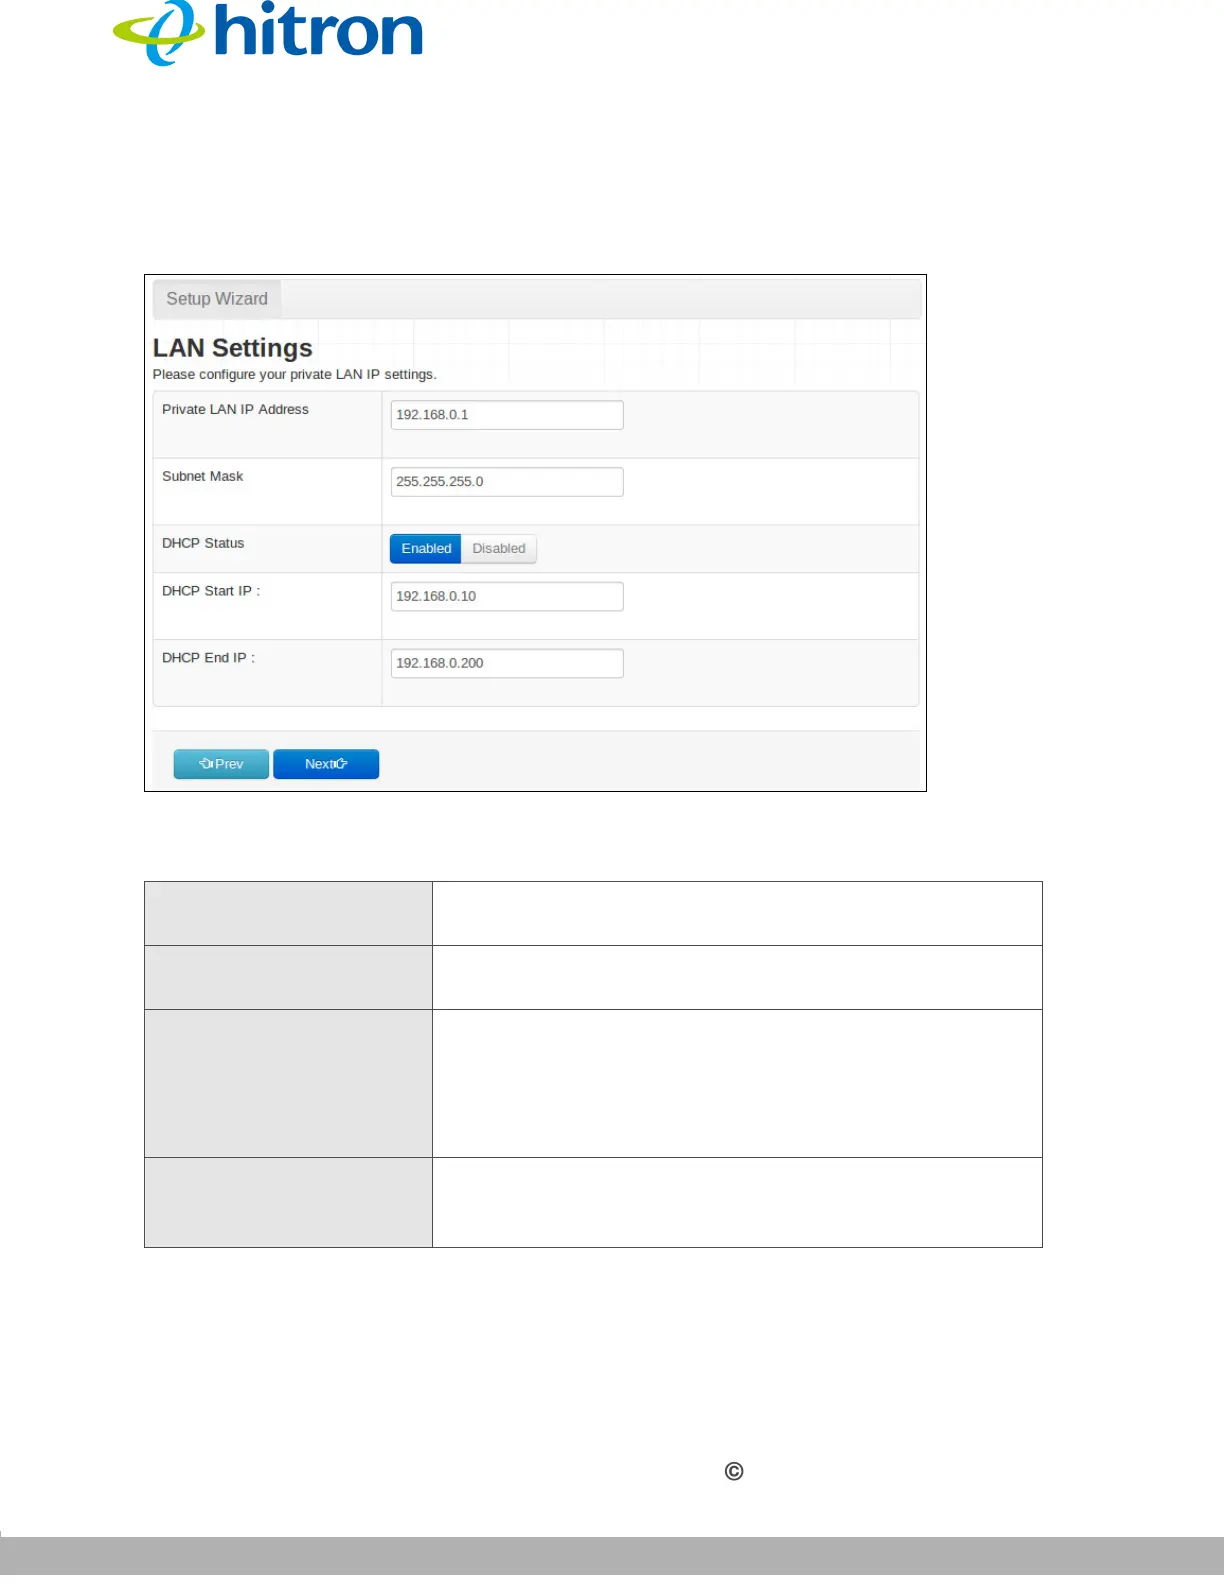Viewport: 1224px width, 1584px height.
Task: Proceed with the Next button
Action: pyautogui.click(x=326, y=764)
